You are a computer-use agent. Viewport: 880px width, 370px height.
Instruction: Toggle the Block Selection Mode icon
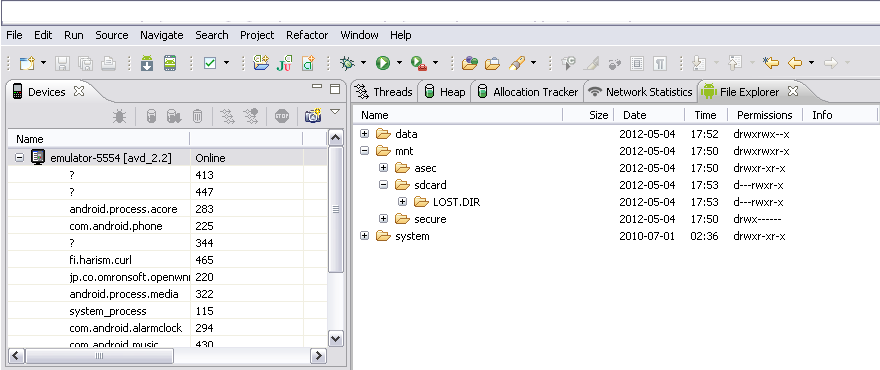click(637, 63)
